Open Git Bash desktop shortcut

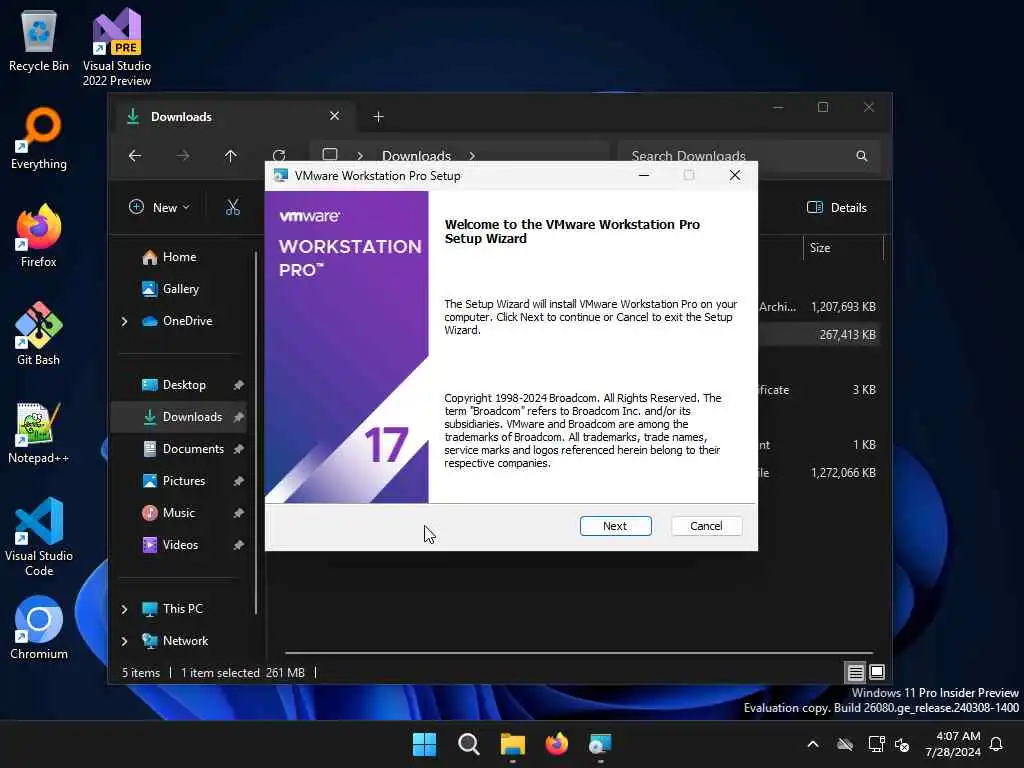coord(39,334)
